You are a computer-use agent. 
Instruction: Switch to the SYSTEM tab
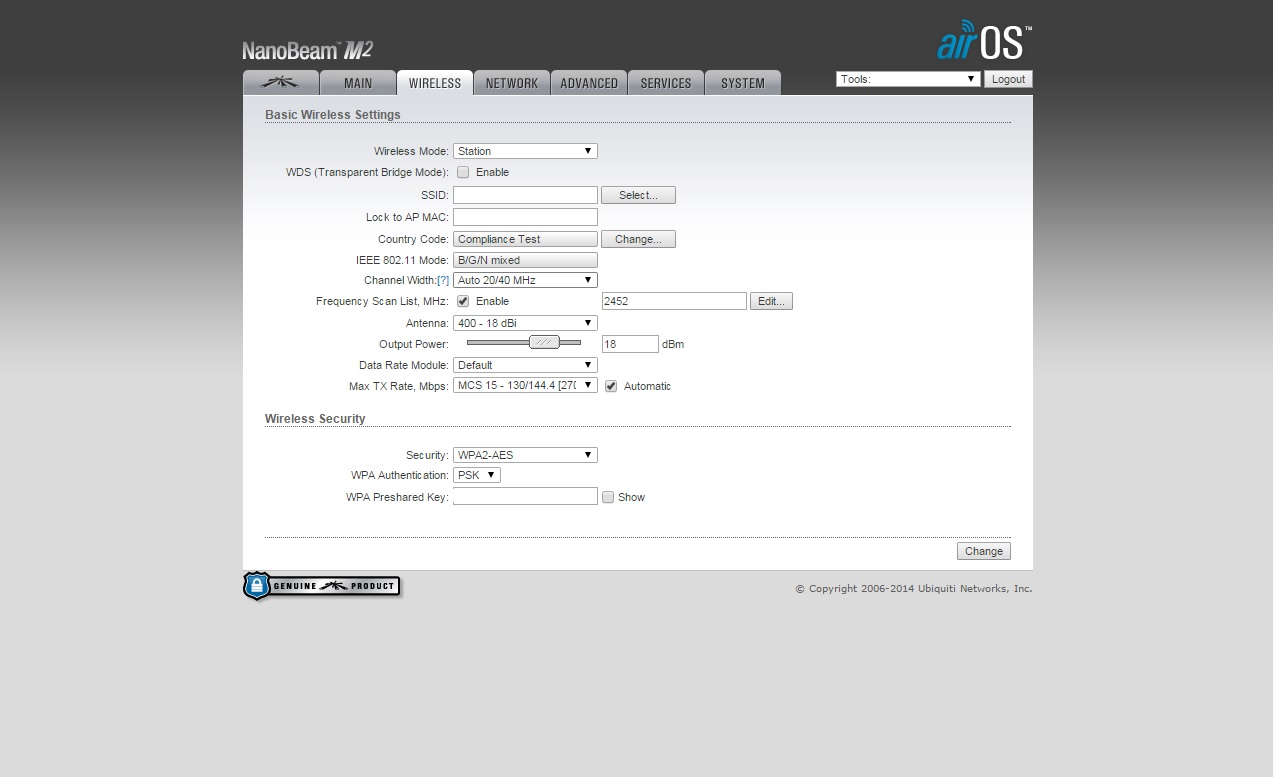[x=743, y=83]
